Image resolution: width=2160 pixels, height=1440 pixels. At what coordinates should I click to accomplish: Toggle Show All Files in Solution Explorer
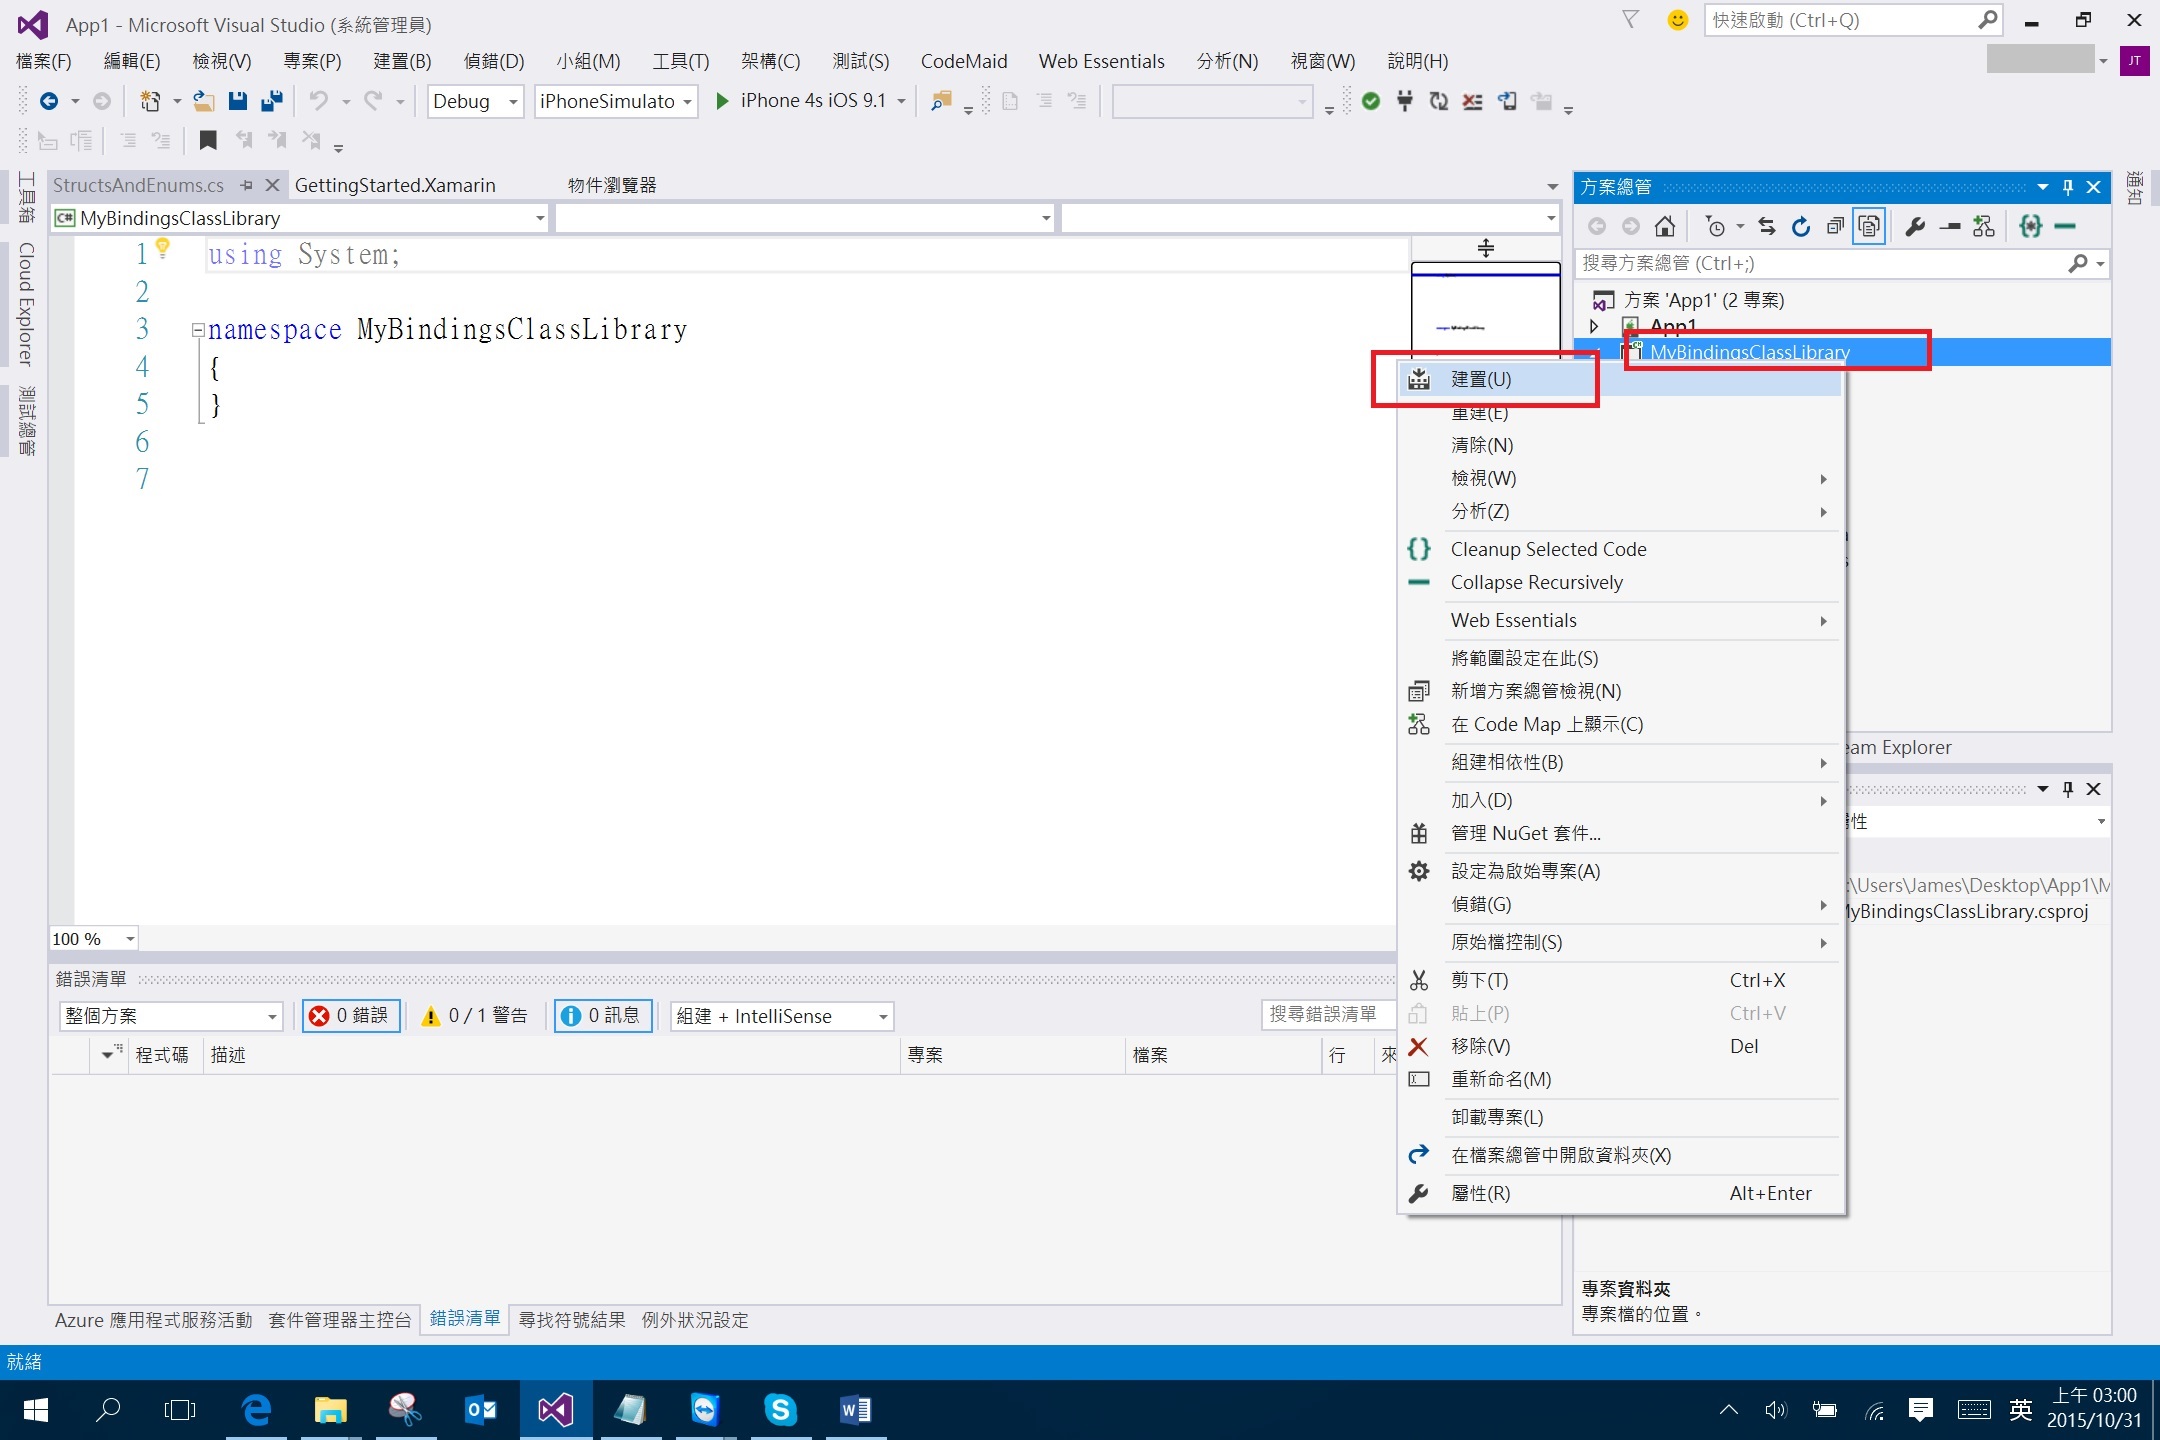click(x=1869, y=227)
